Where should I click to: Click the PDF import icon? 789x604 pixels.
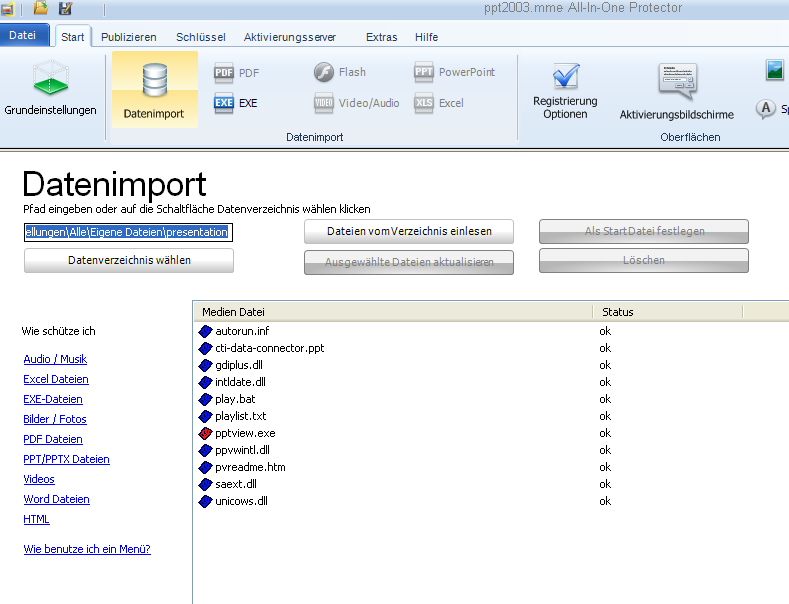pyautogui.click(x=224, y=72)
